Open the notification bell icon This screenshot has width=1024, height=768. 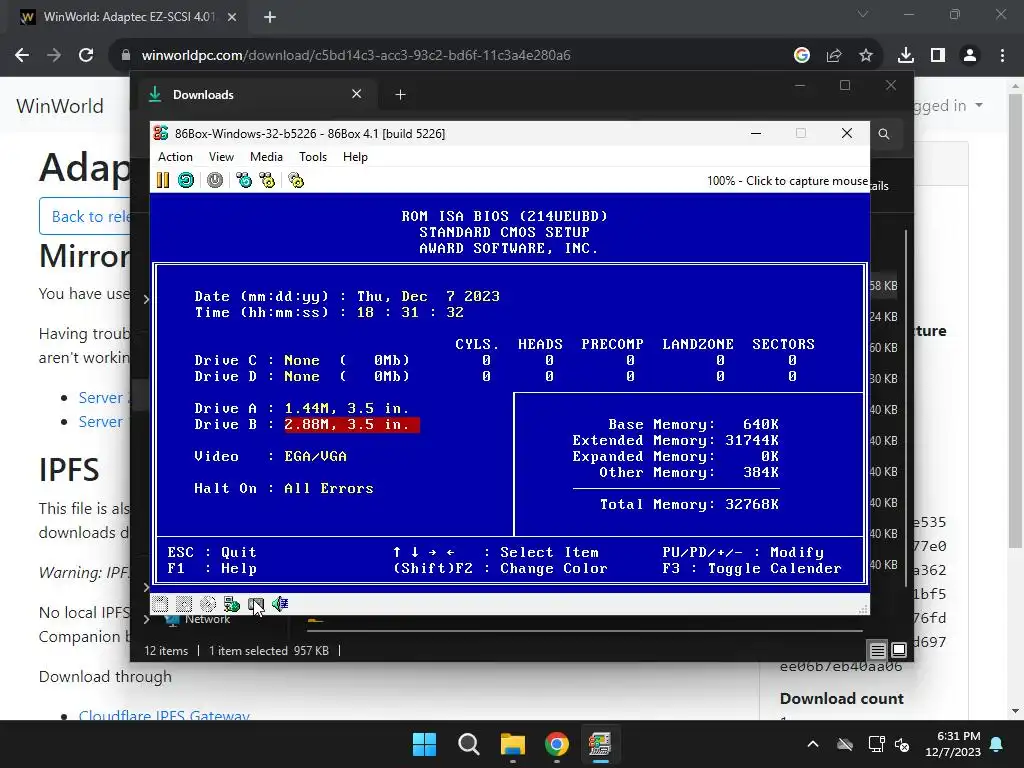click(997, 744)
